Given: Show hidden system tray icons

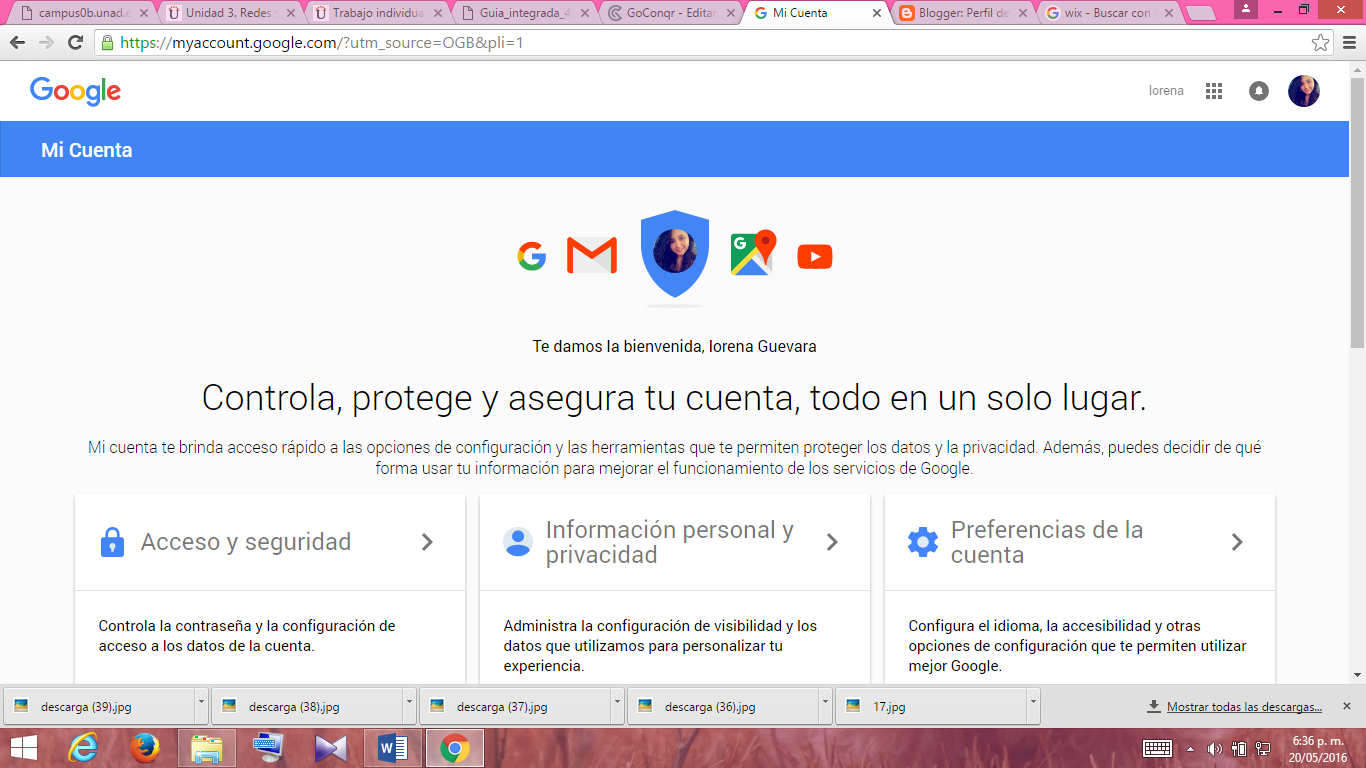Looking at the screenshot, I should pyautogui.click(x=1190, y=748).
